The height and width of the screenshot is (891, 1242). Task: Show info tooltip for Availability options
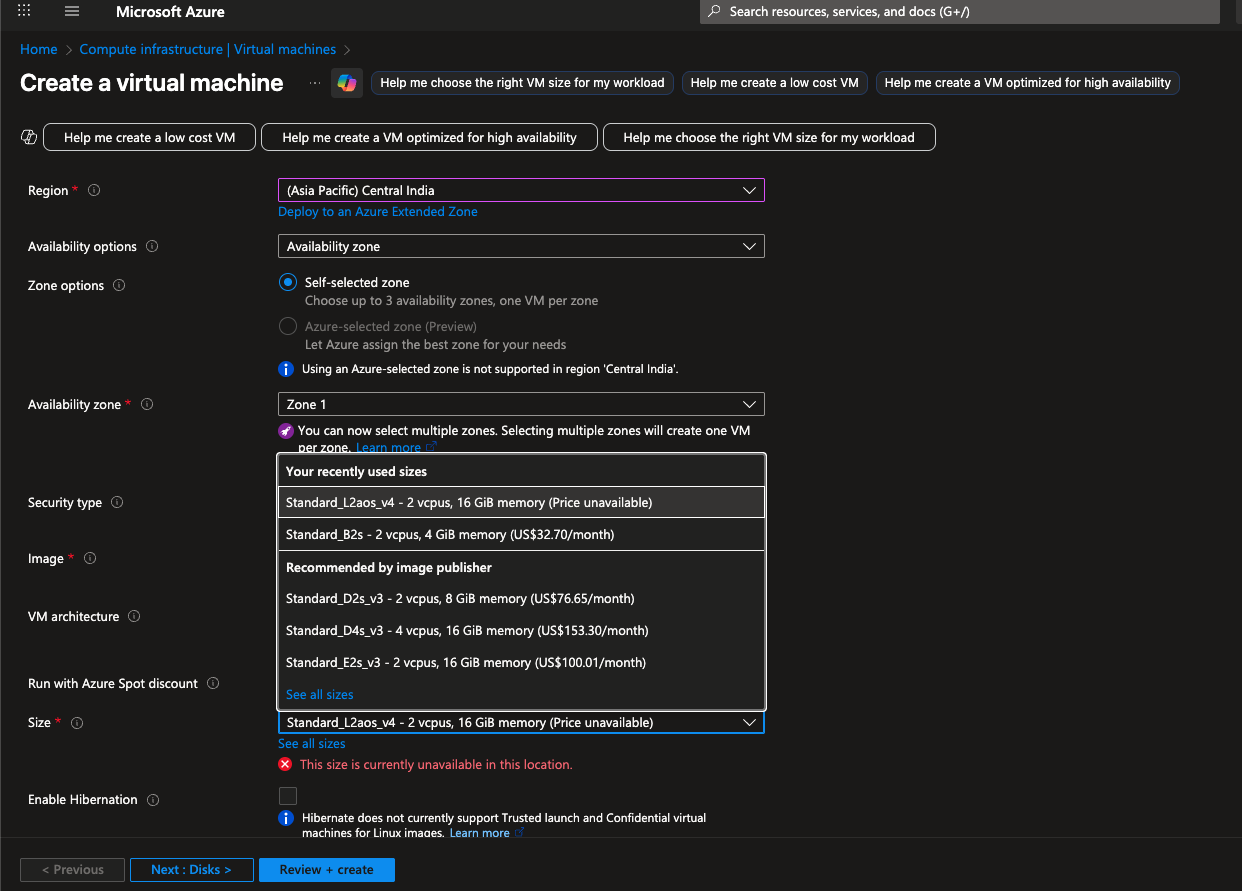pyautogui.click(x=152, y=246)
